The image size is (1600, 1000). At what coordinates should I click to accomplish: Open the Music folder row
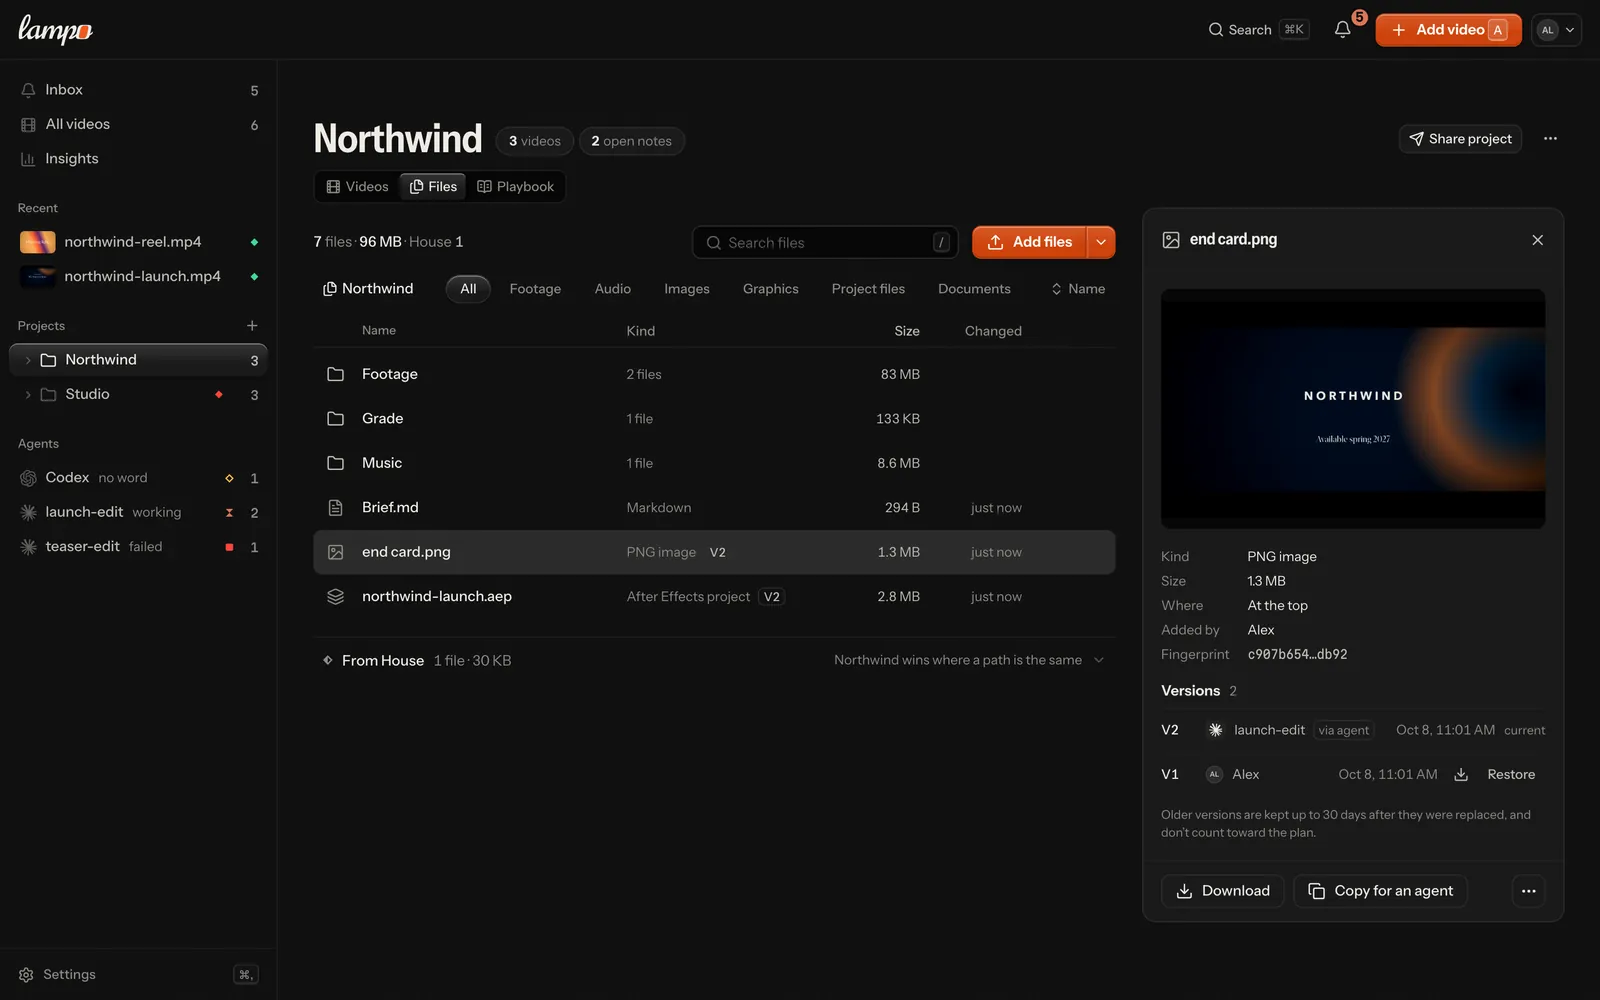(714, 463)
